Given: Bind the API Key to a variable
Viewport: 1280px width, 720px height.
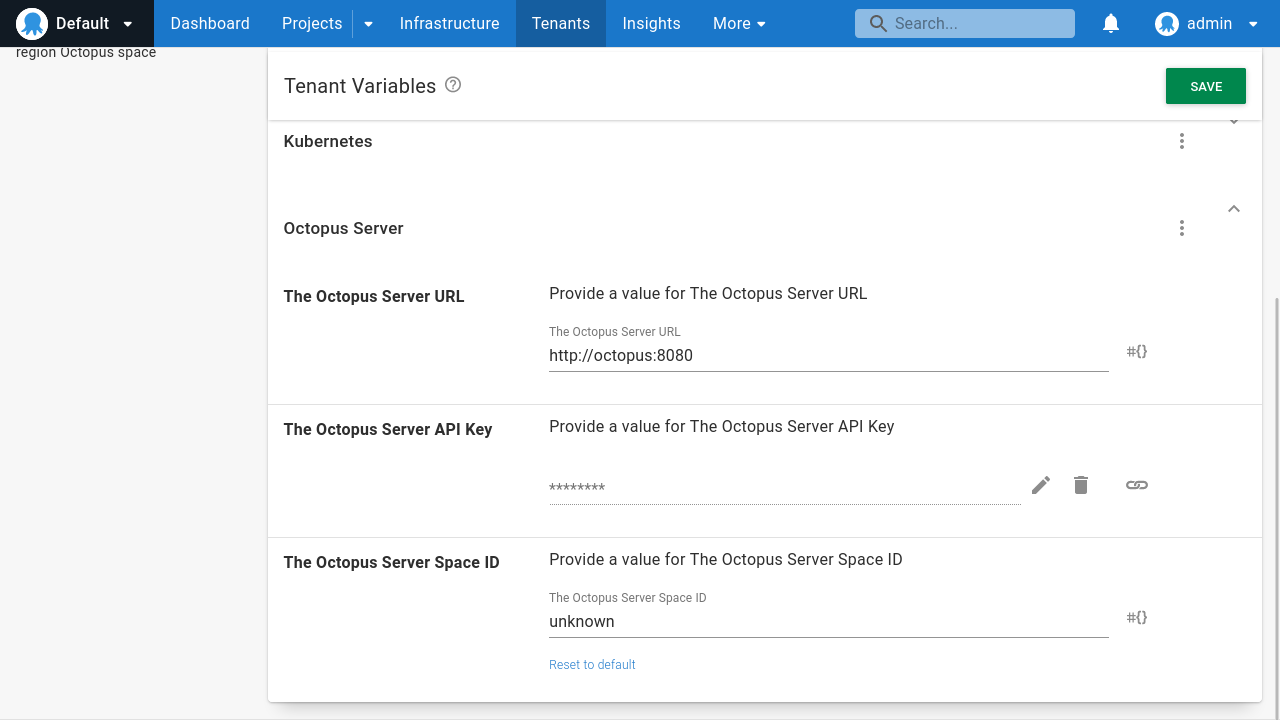Looking at the screenshot, I should pyautogui.click(x=1136, y=485).
